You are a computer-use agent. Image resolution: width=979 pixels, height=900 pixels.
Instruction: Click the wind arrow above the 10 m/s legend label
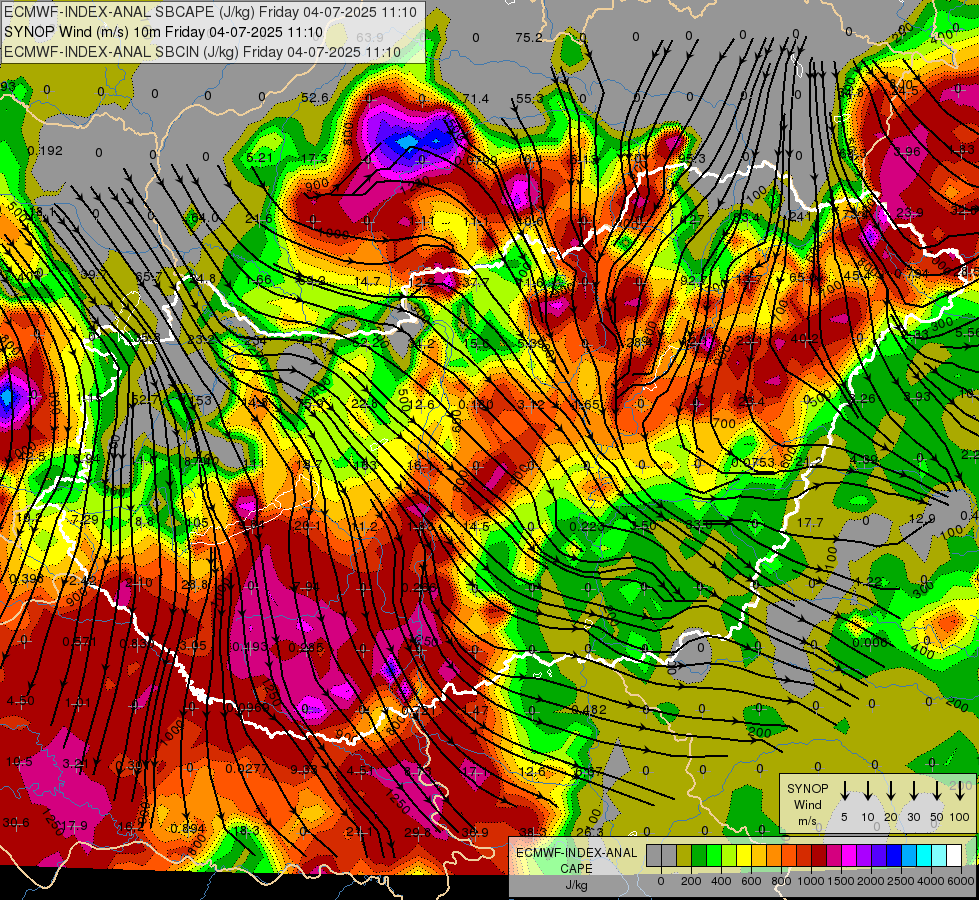click(x=867, y=790)
